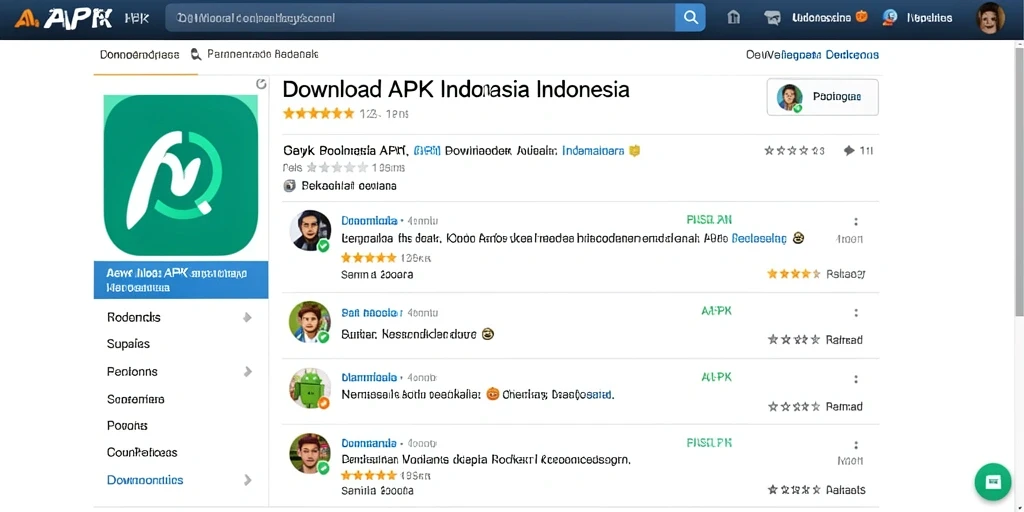The image size is (1024, 512).
Task: Open Supaies sidebar item
Action: [129, 344]
